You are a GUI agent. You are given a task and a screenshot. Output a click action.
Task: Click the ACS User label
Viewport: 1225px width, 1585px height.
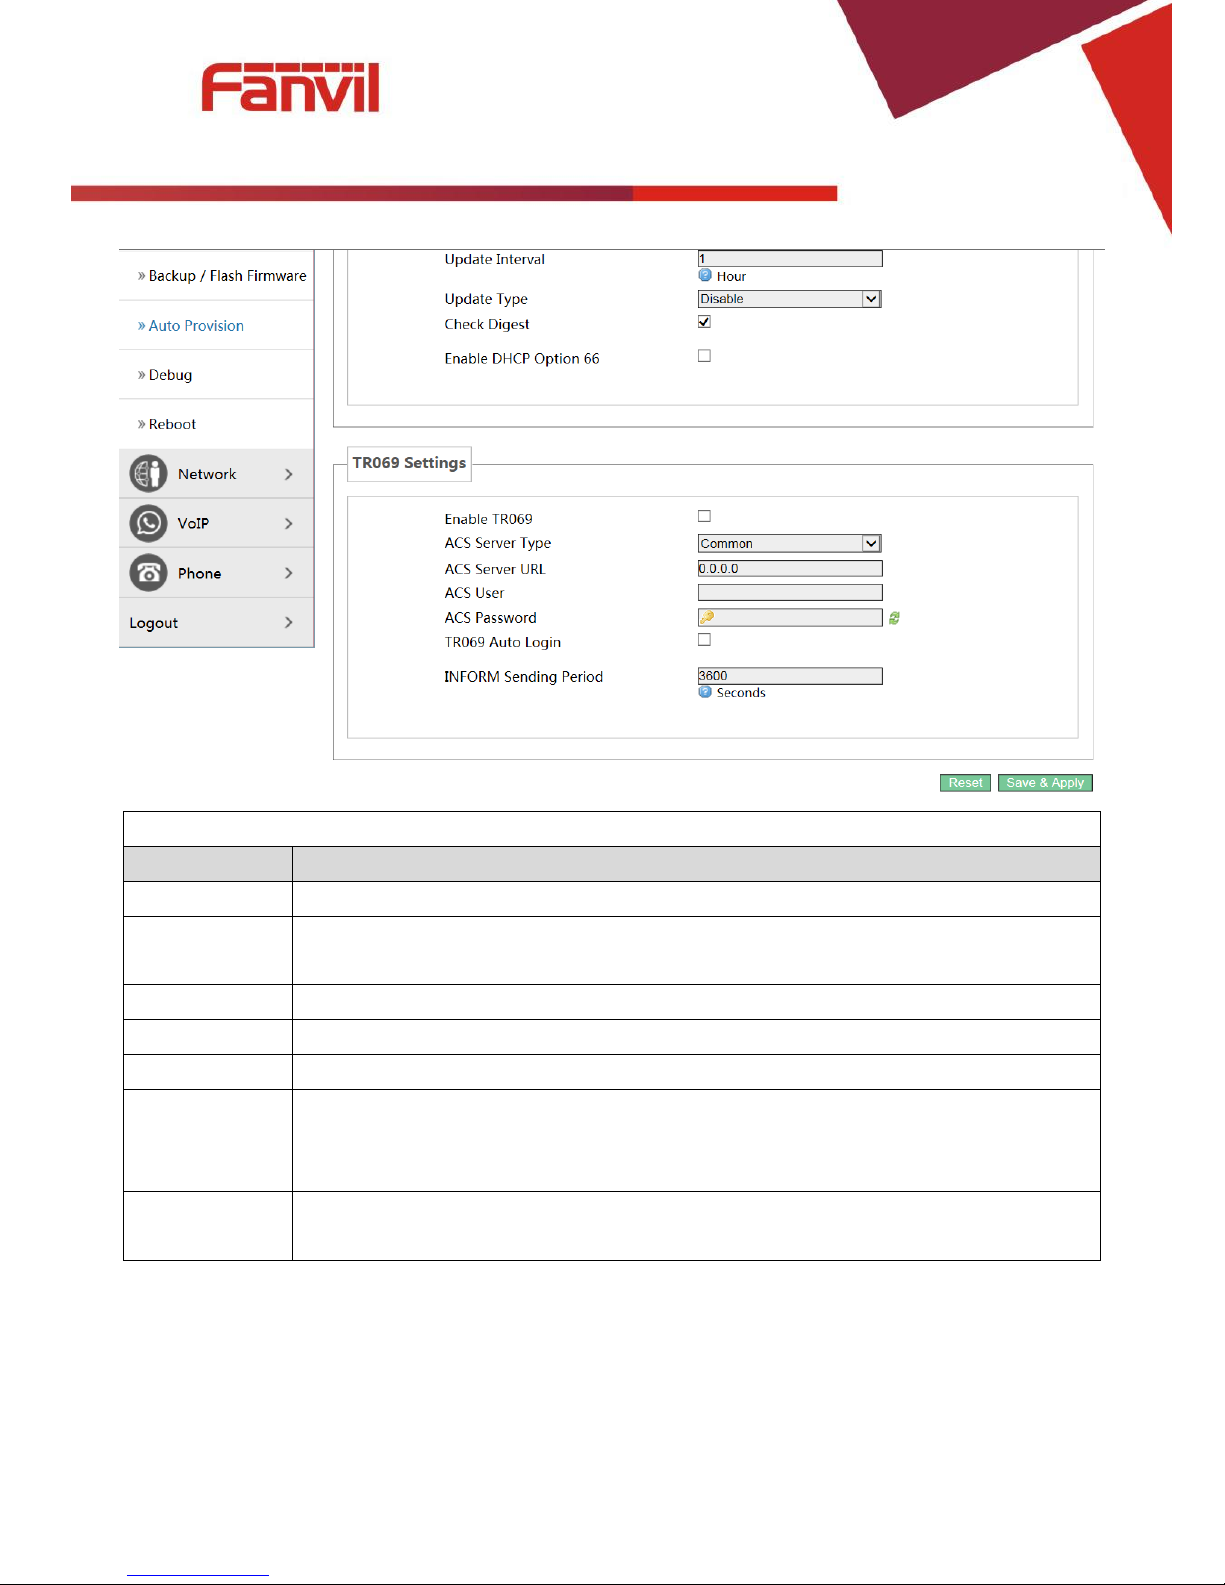click(x=475, y=593)
